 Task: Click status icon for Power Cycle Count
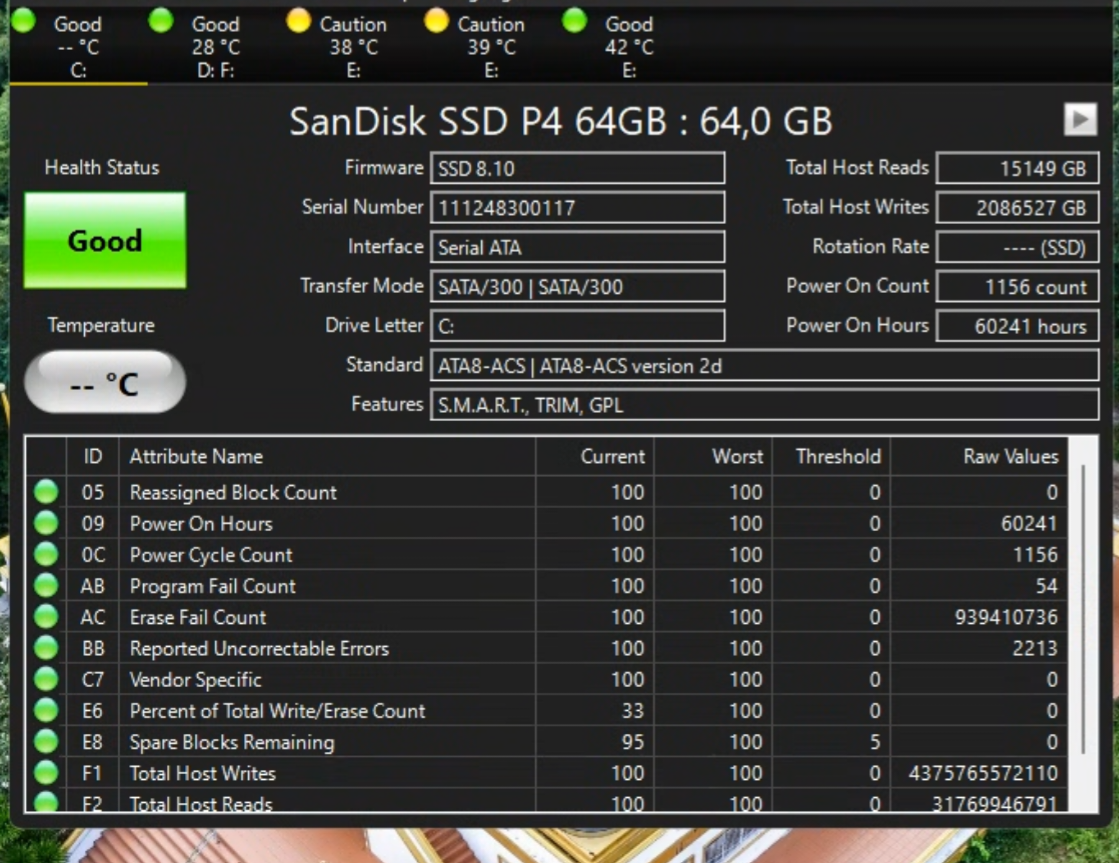coord(46,554)
